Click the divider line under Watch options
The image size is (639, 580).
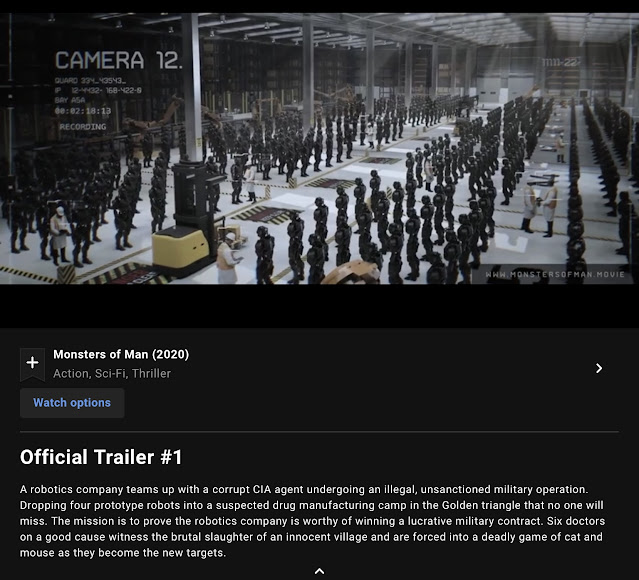(x=320, y=431)
